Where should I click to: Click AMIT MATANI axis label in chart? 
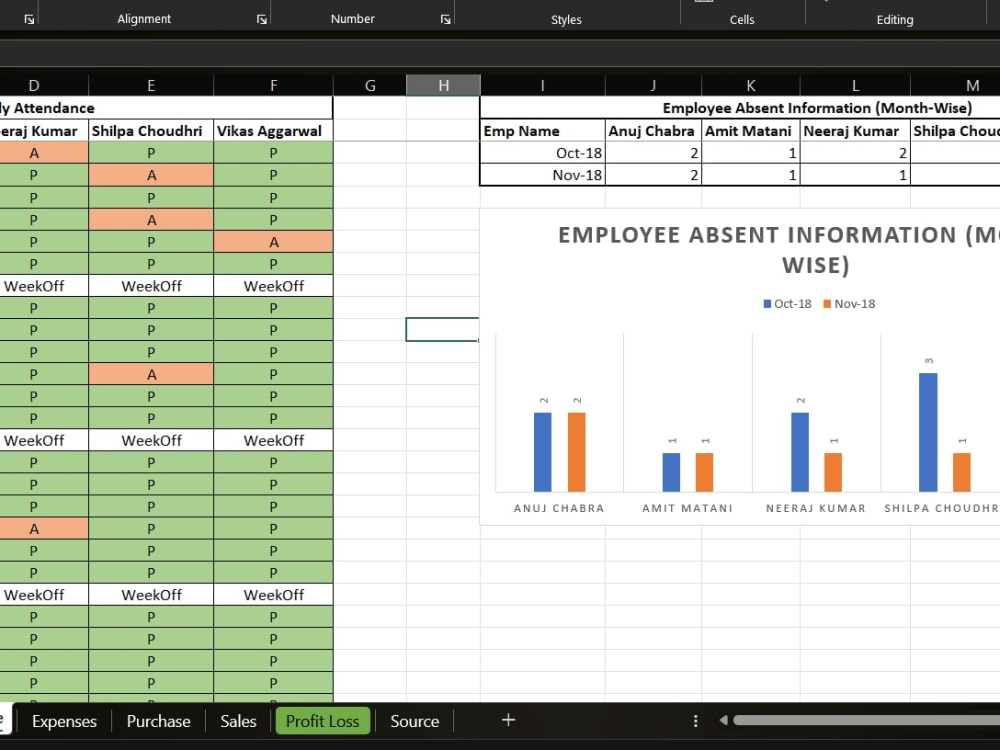[688, 508]
